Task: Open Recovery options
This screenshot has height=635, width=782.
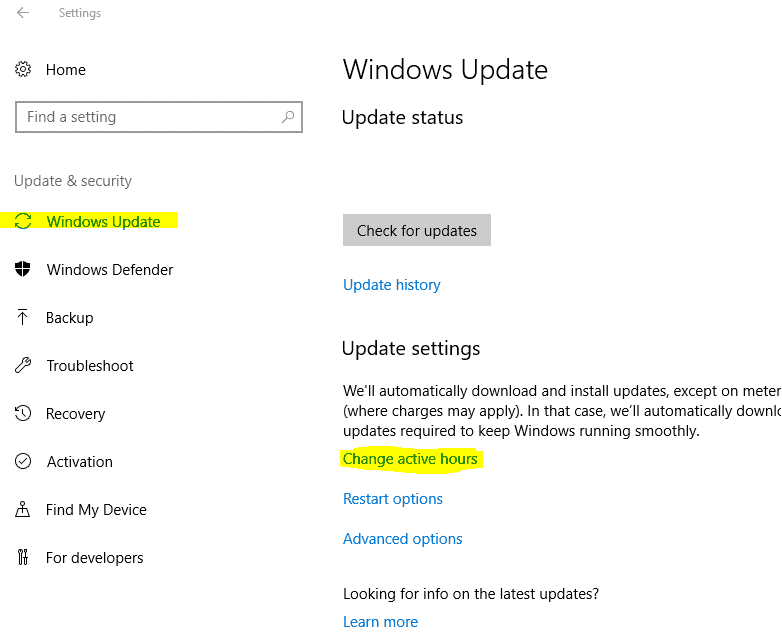Action: click(x=75, y=414)
